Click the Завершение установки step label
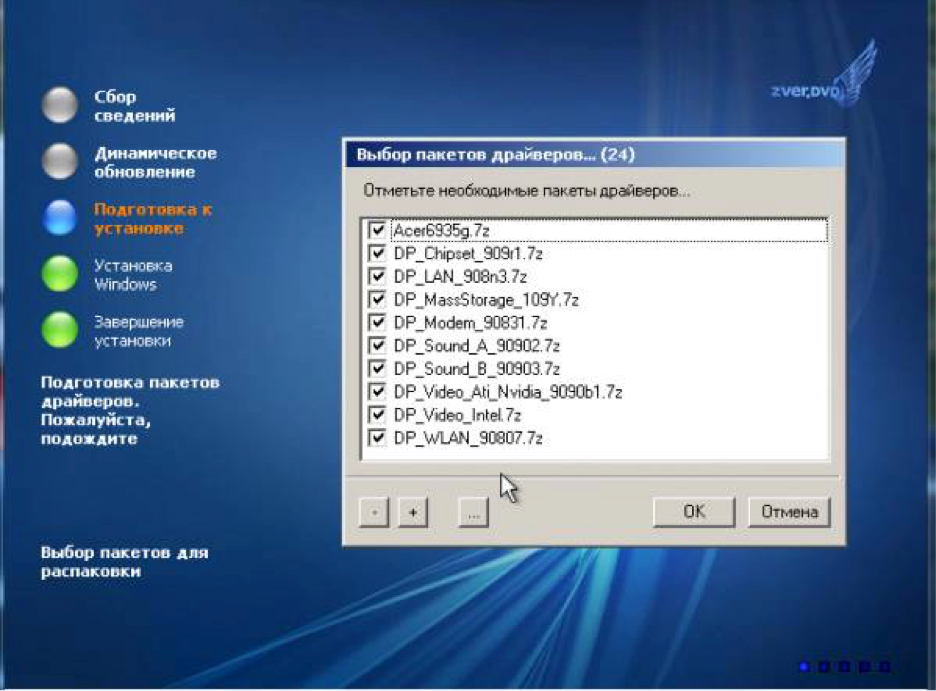The height and width of the screenshot is (691, 936). click(x=138, y=331)
